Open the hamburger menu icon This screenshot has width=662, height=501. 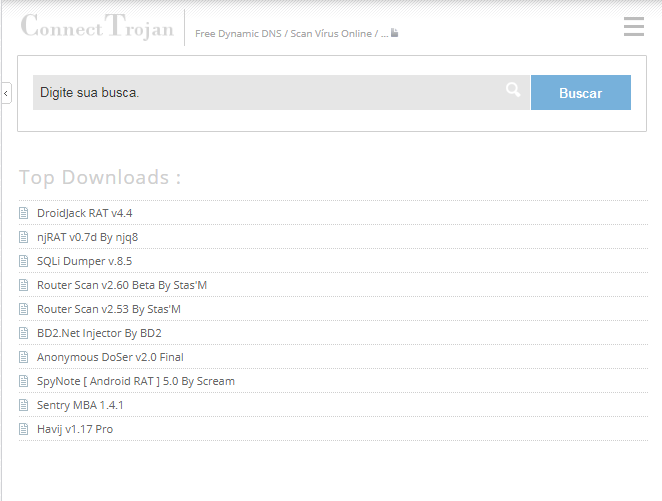tap(634, 27)
